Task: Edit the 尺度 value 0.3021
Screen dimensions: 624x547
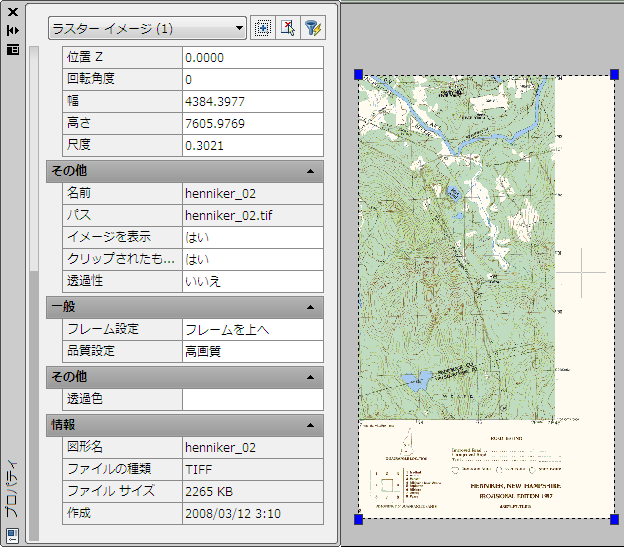Action: pyautogui.click(x=253, y=145)
